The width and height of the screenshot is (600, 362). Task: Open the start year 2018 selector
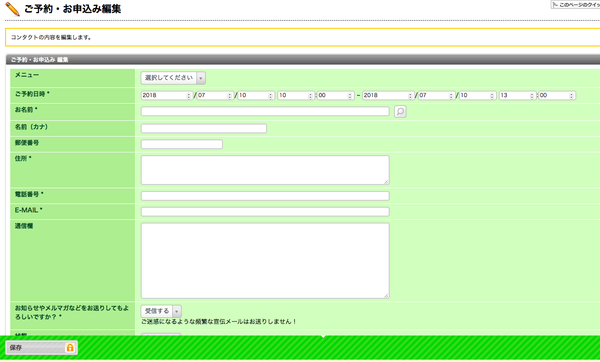tap(166, 95)
